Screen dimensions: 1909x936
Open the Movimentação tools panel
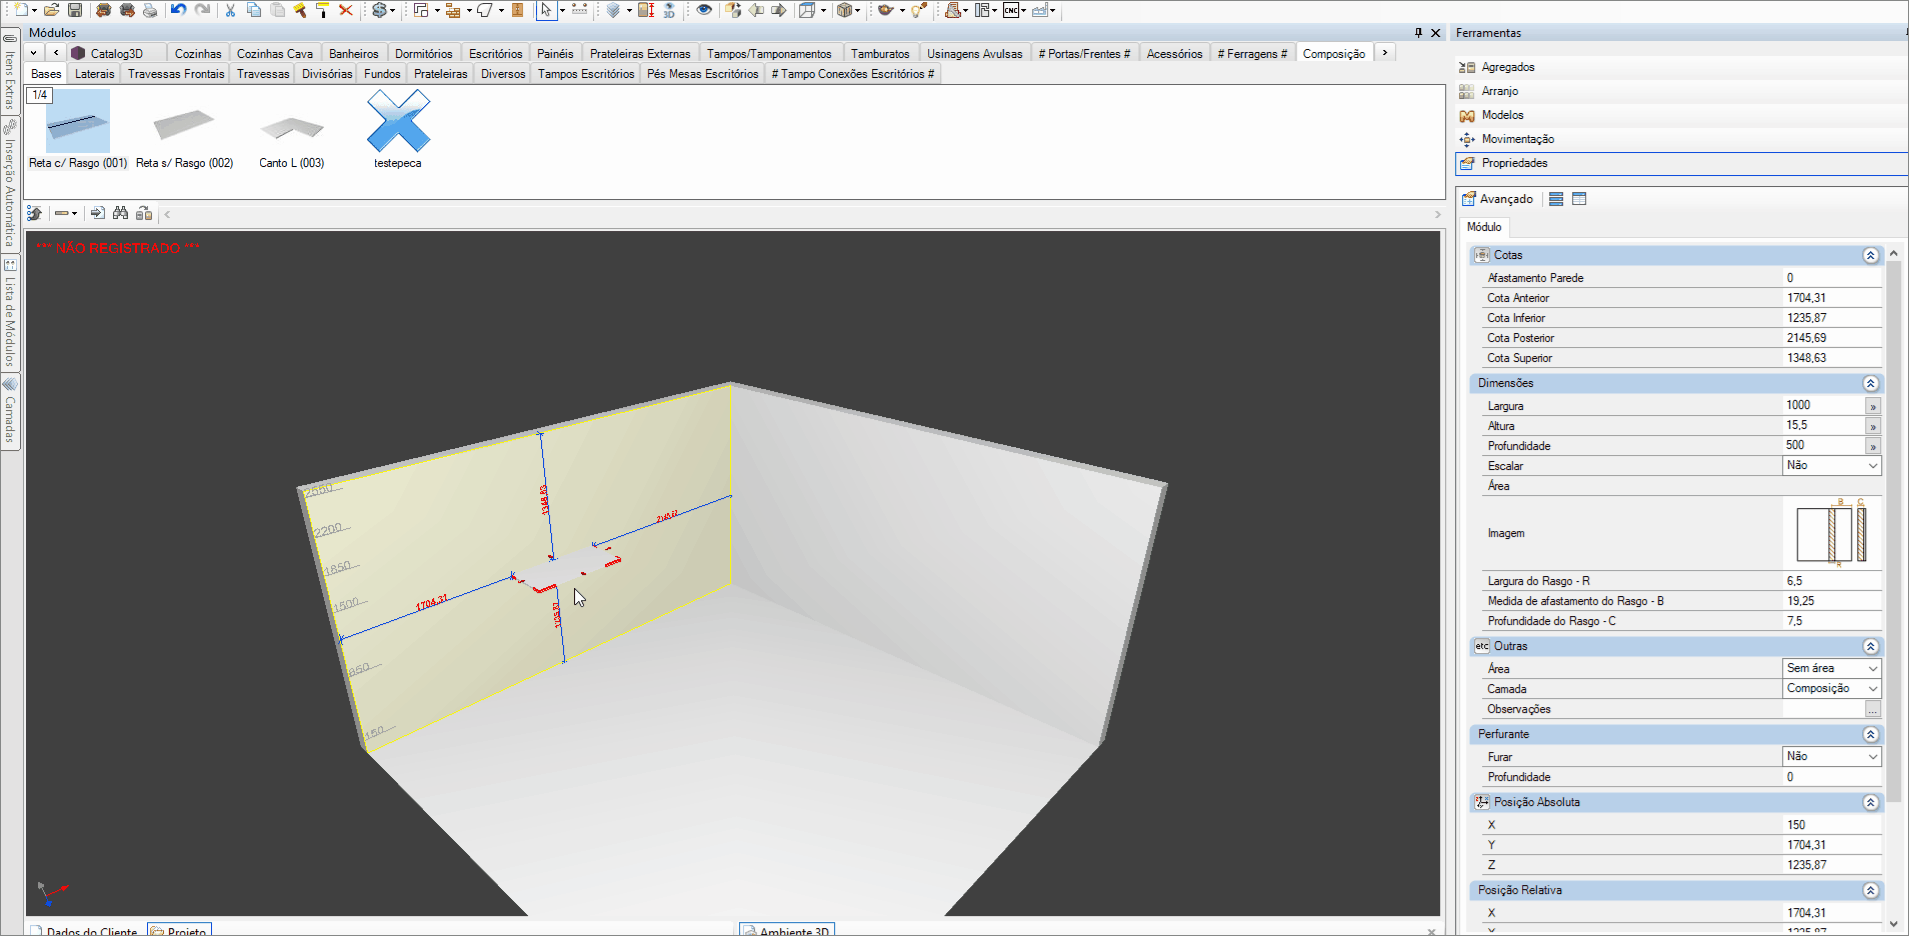click(1517, 139)
